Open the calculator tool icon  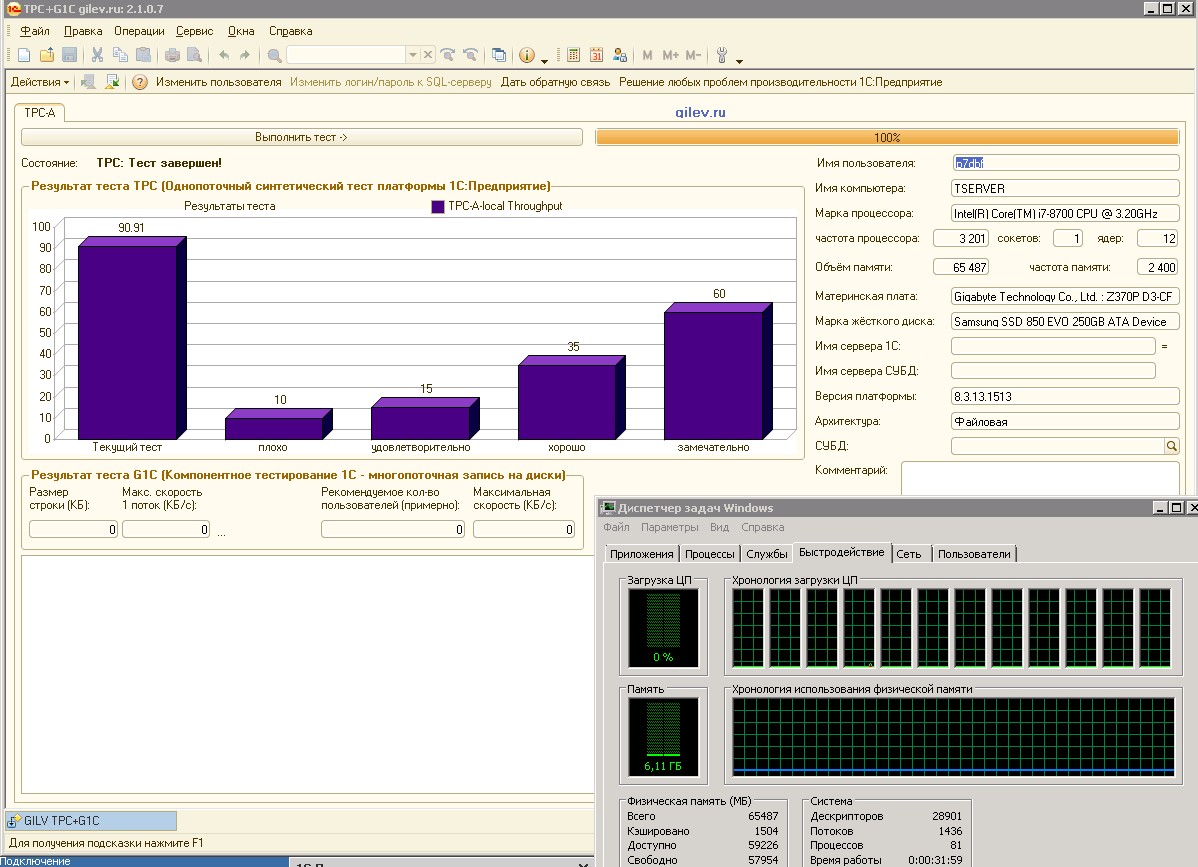pos(573,55)
